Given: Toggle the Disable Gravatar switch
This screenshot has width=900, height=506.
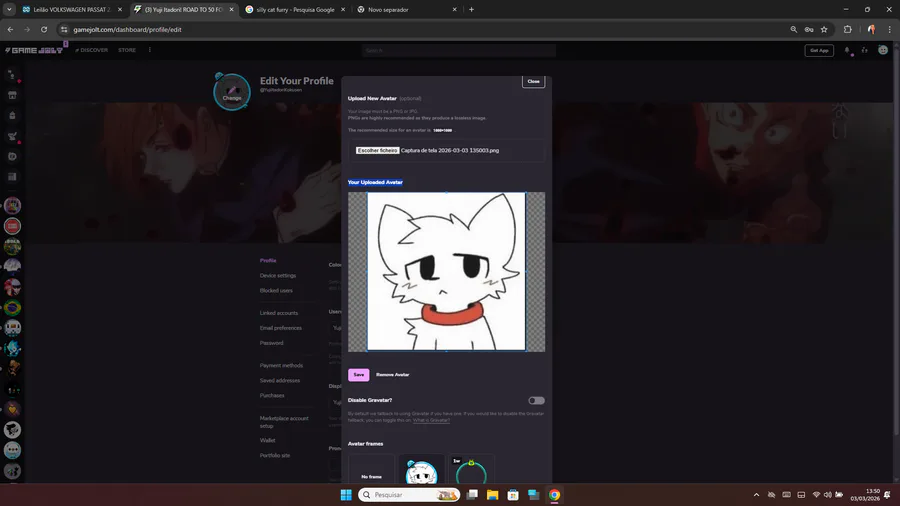Looking at the screenshot, I should (536, 400).
